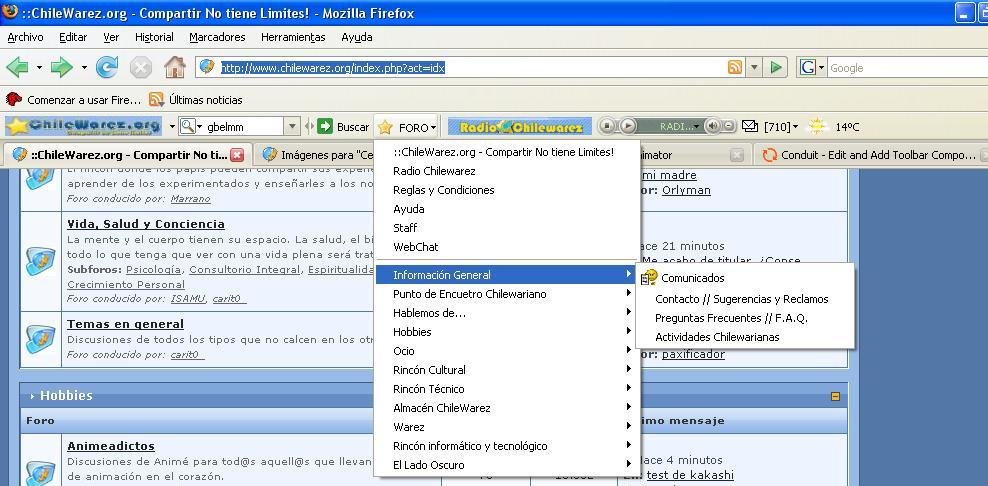Click the Temas en general forum icon

[x=41, y=339]
